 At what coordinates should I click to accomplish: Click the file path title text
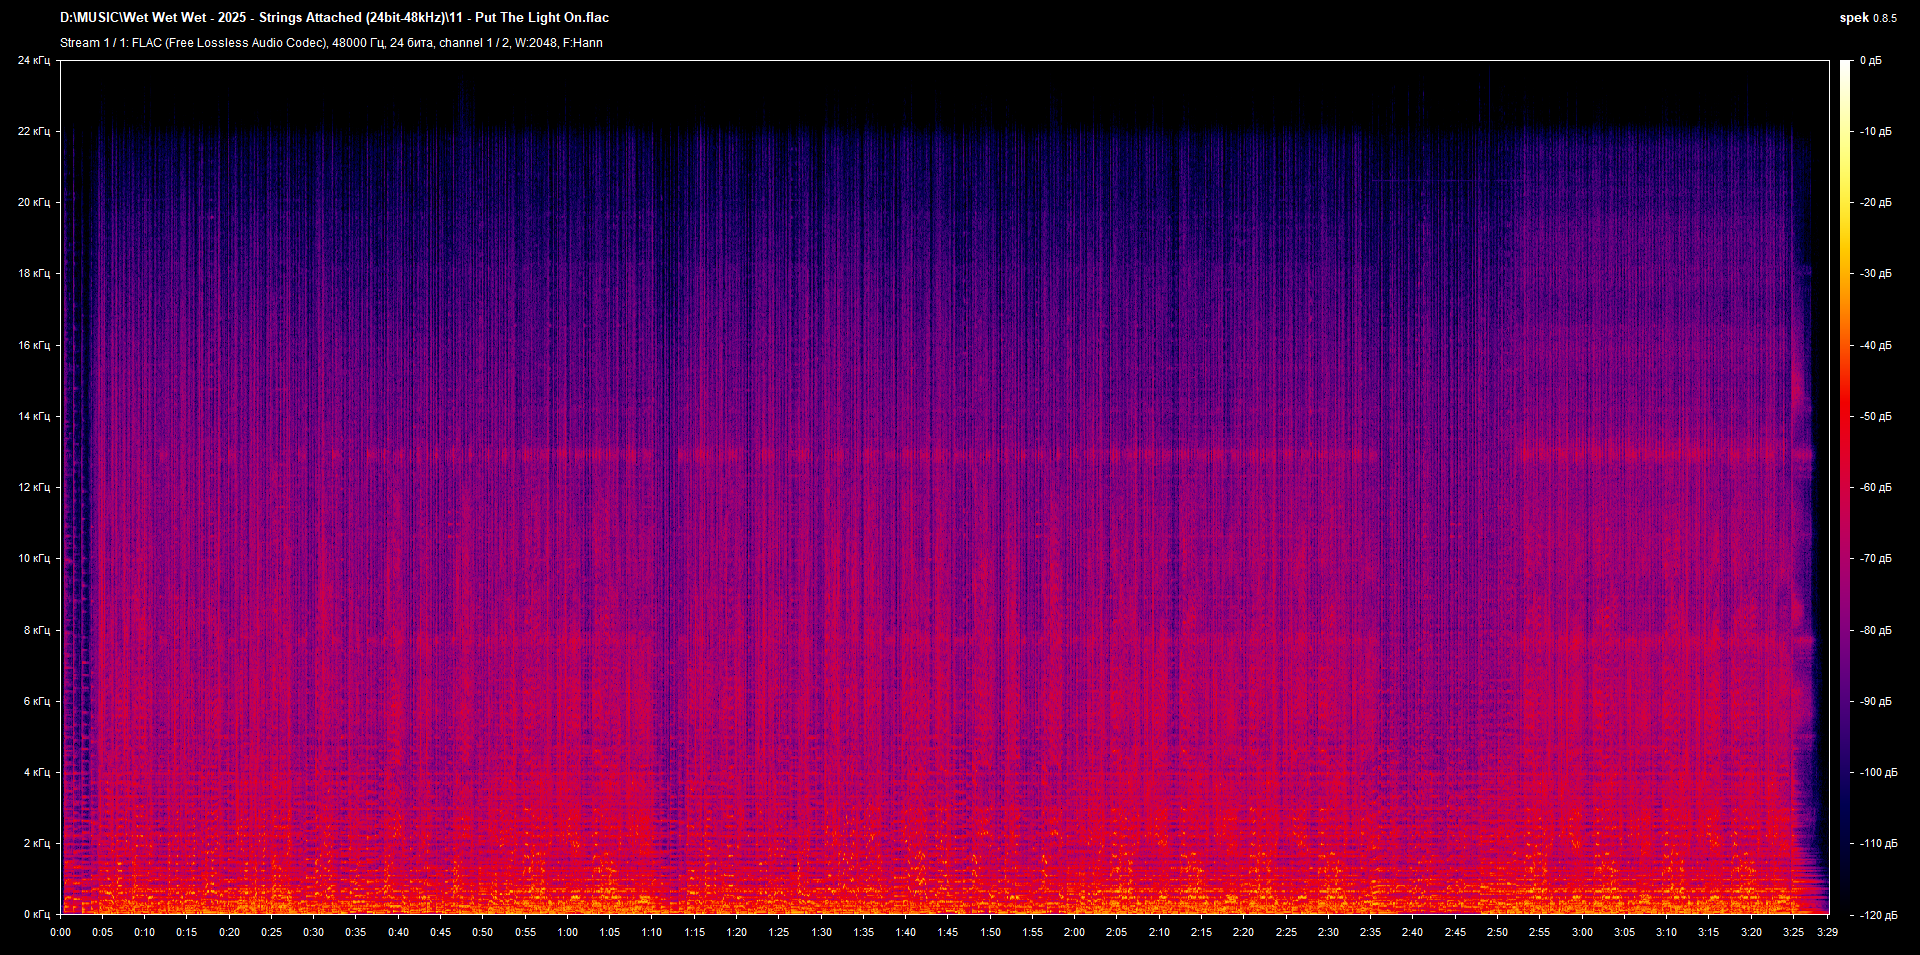pos(334,17)
